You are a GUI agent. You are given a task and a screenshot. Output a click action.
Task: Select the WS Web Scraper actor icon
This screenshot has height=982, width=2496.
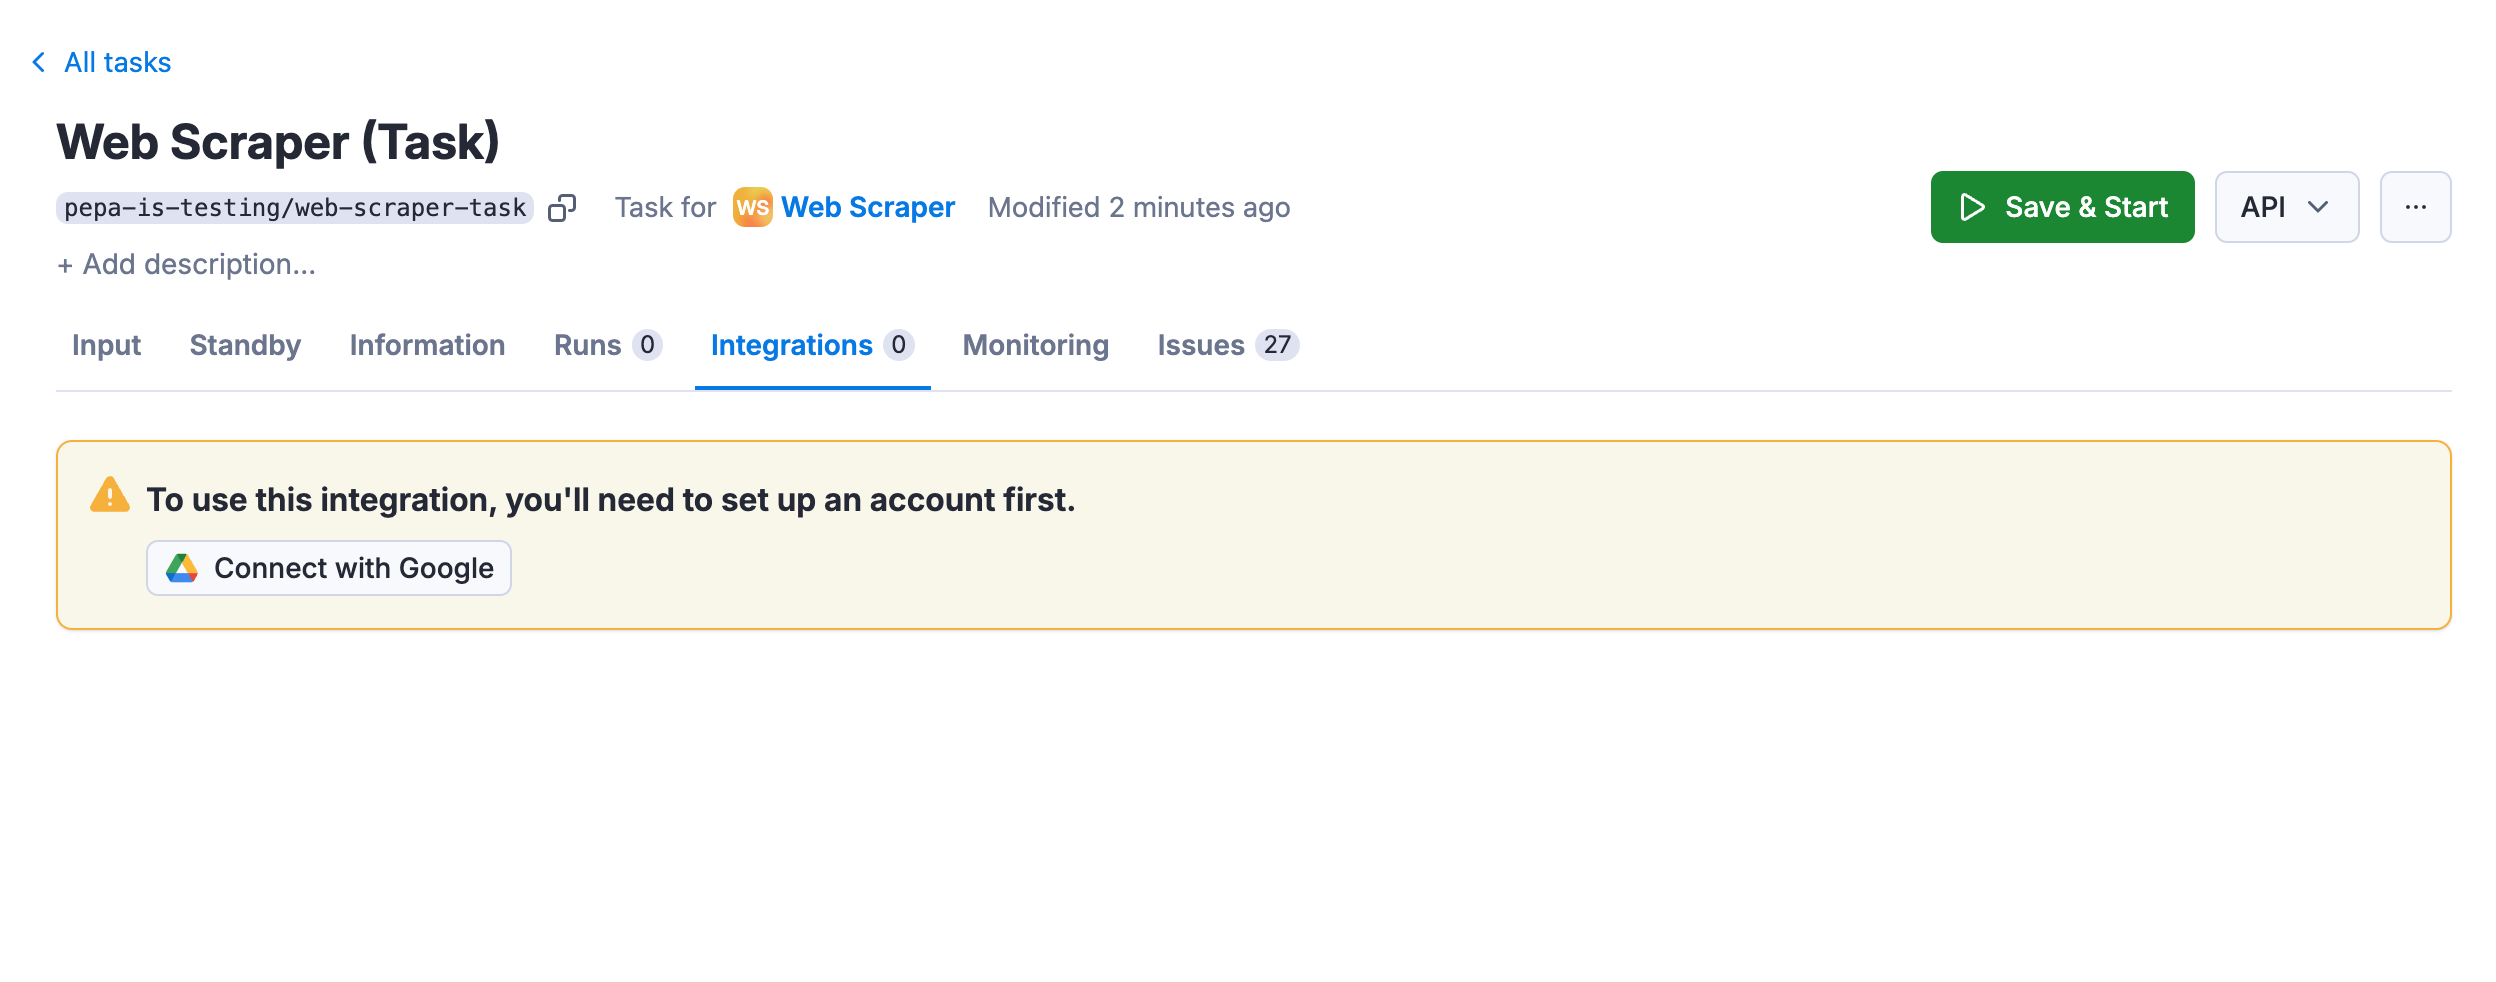753,207
